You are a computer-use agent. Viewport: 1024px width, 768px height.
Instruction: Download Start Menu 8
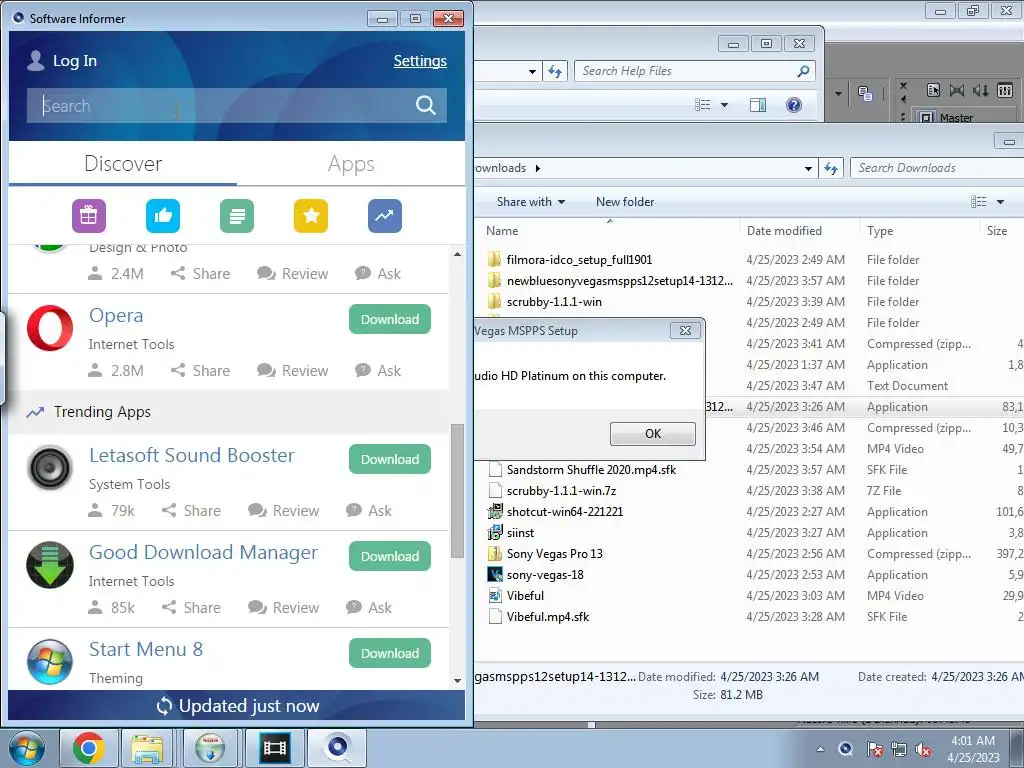pyautogui.click(x=390, y=653)
